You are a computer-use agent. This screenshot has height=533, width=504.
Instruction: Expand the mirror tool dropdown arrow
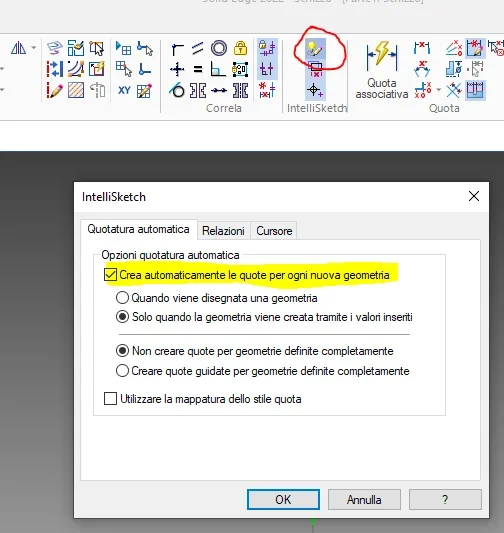(x=34, y=48)
